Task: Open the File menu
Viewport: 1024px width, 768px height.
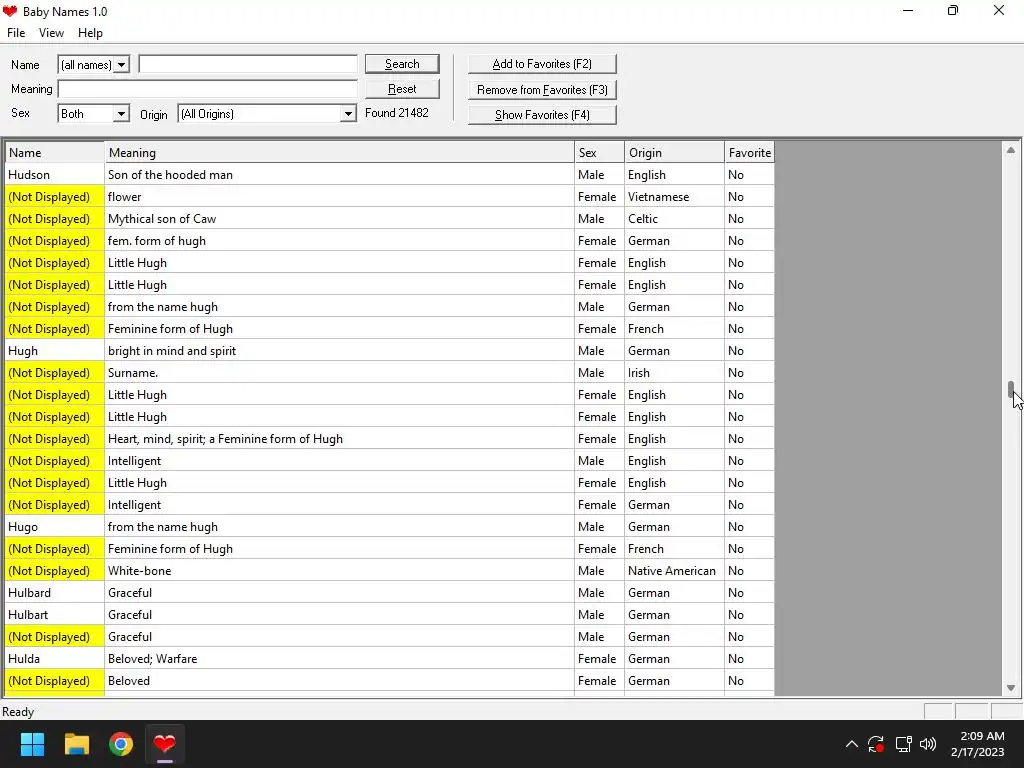Action: click(x=16, y=33)
